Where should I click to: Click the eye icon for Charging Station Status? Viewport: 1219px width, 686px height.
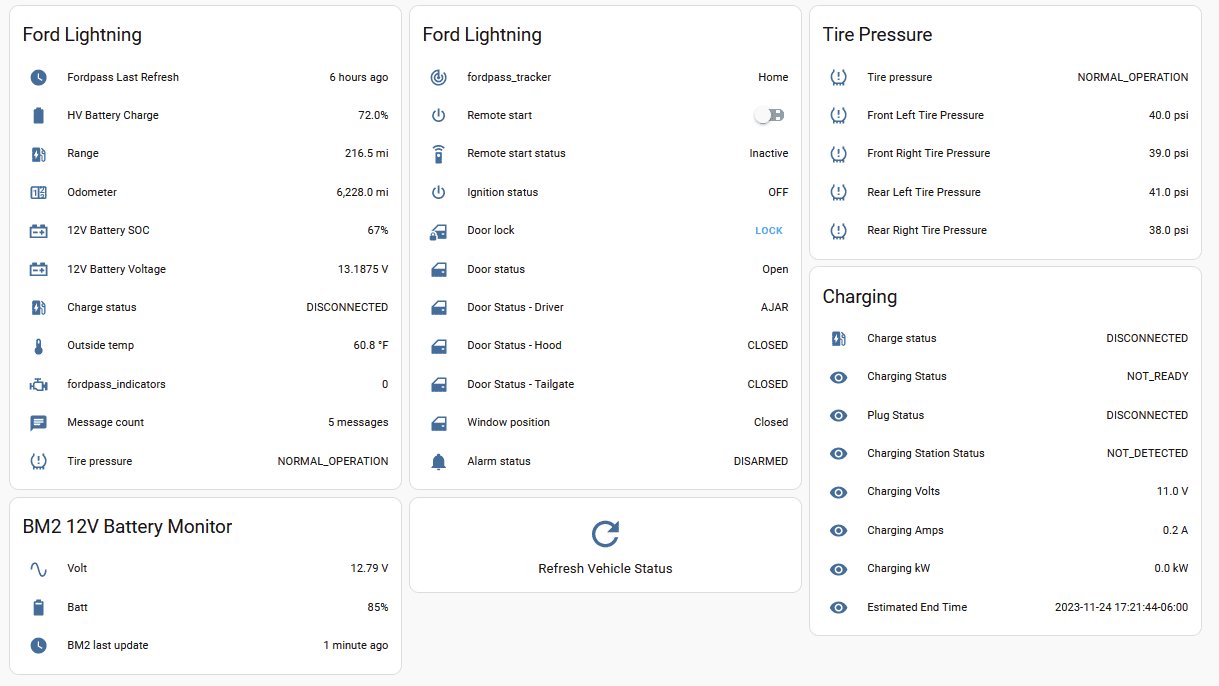click(x=838, y=454)
